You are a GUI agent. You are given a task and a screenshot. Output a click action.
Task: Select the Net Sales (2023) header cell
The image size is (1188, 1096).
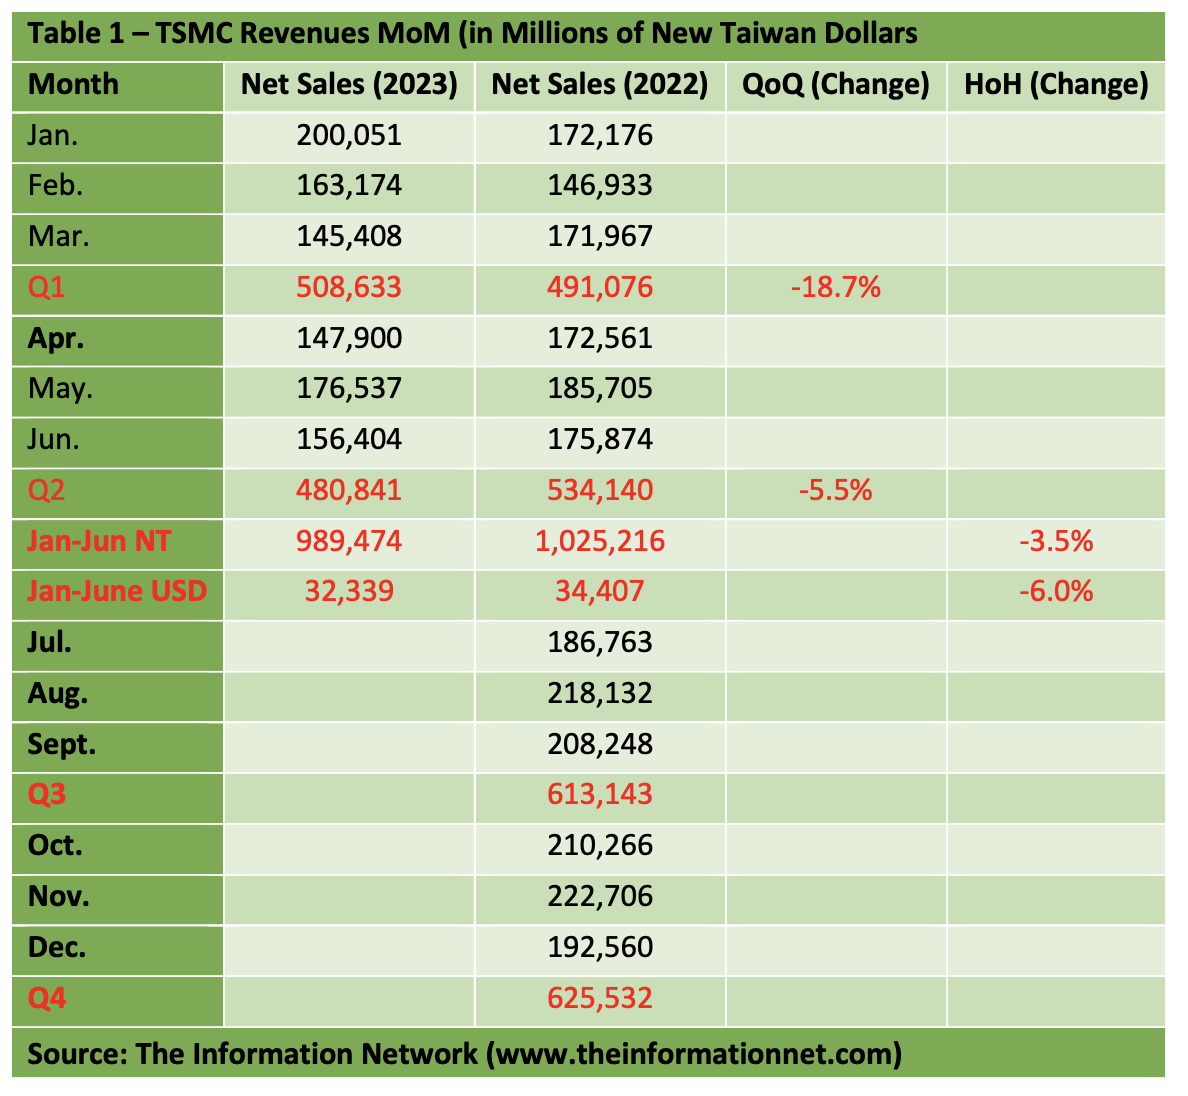349,85
